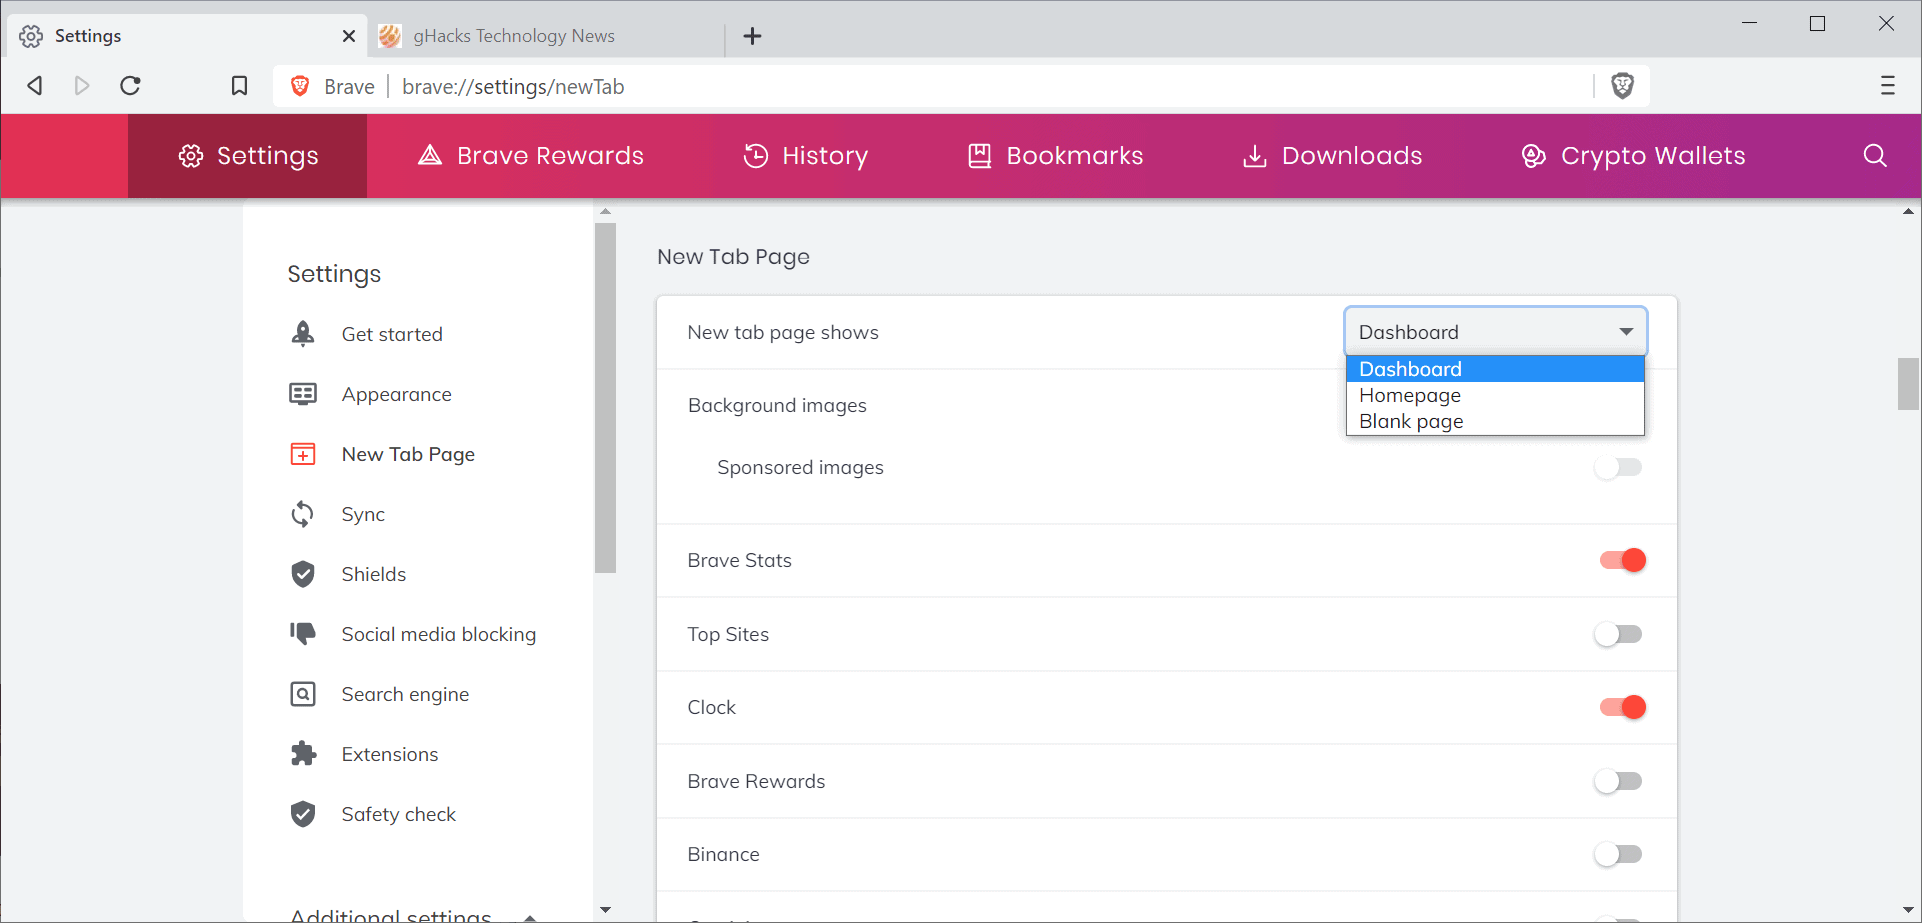Open the Downloads header tab
This screenshot has height=923, width=1922.
point(1331,156)
